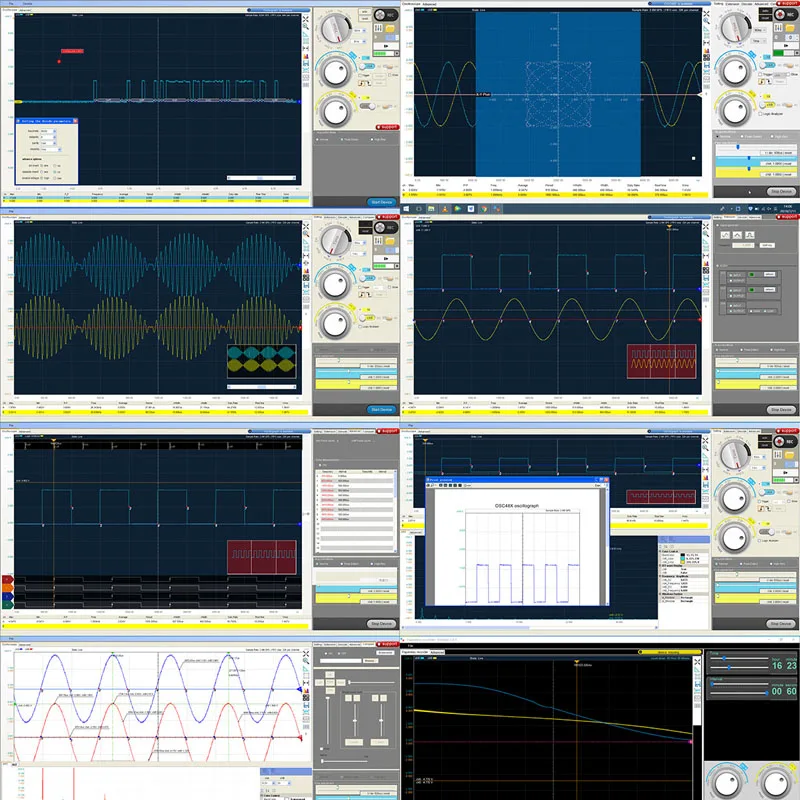Click Start Device in the modulated waveform window
The image size is (800, 800).
382,410
